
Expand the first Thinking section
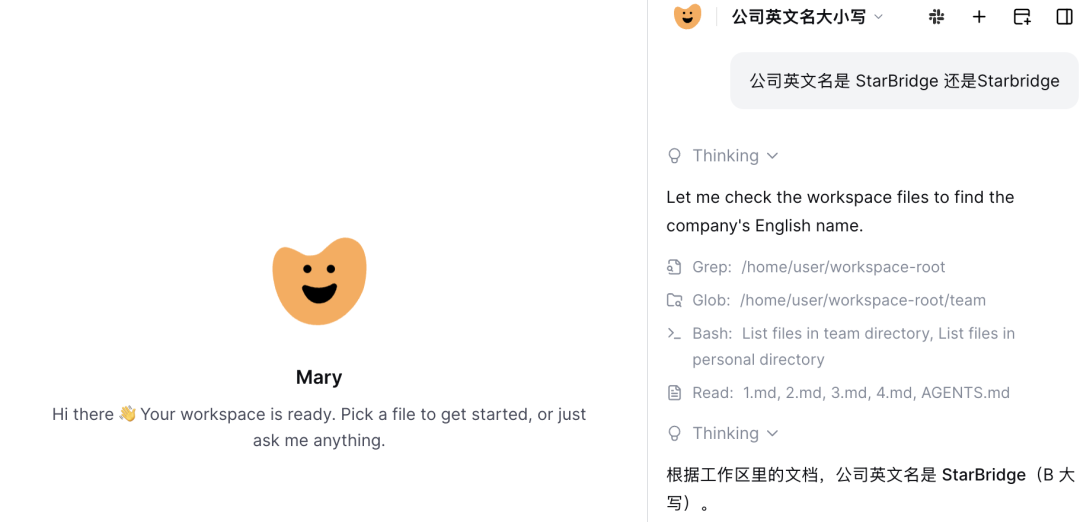tap(735, 156)
